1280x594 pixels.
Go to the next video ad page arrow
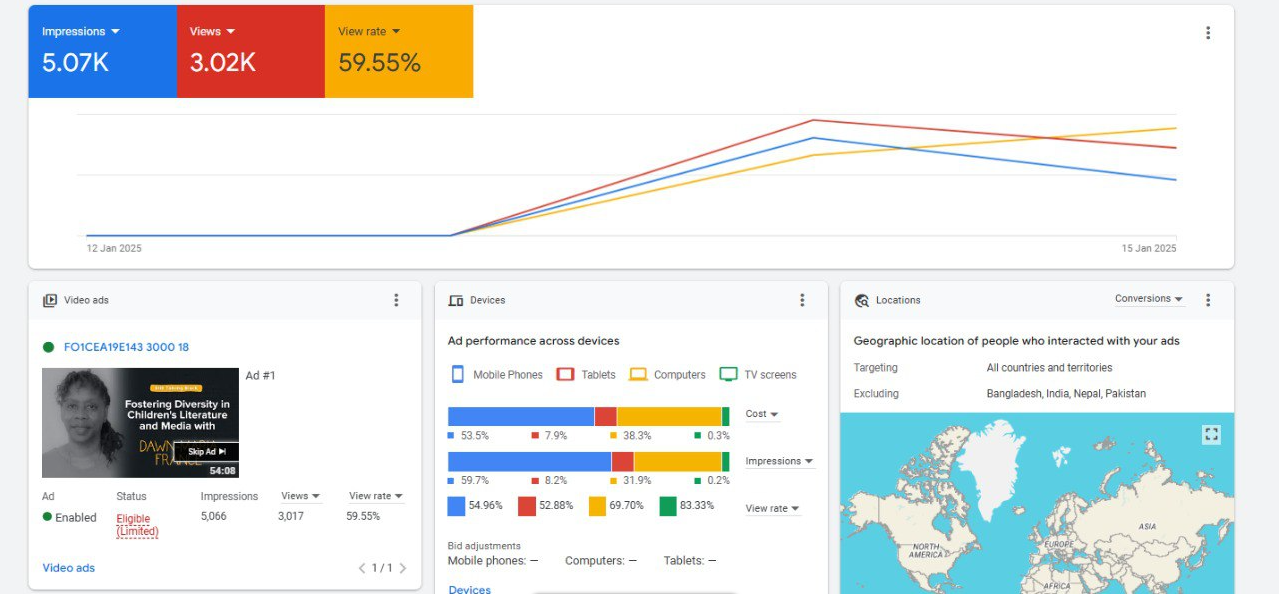[403, 568]
